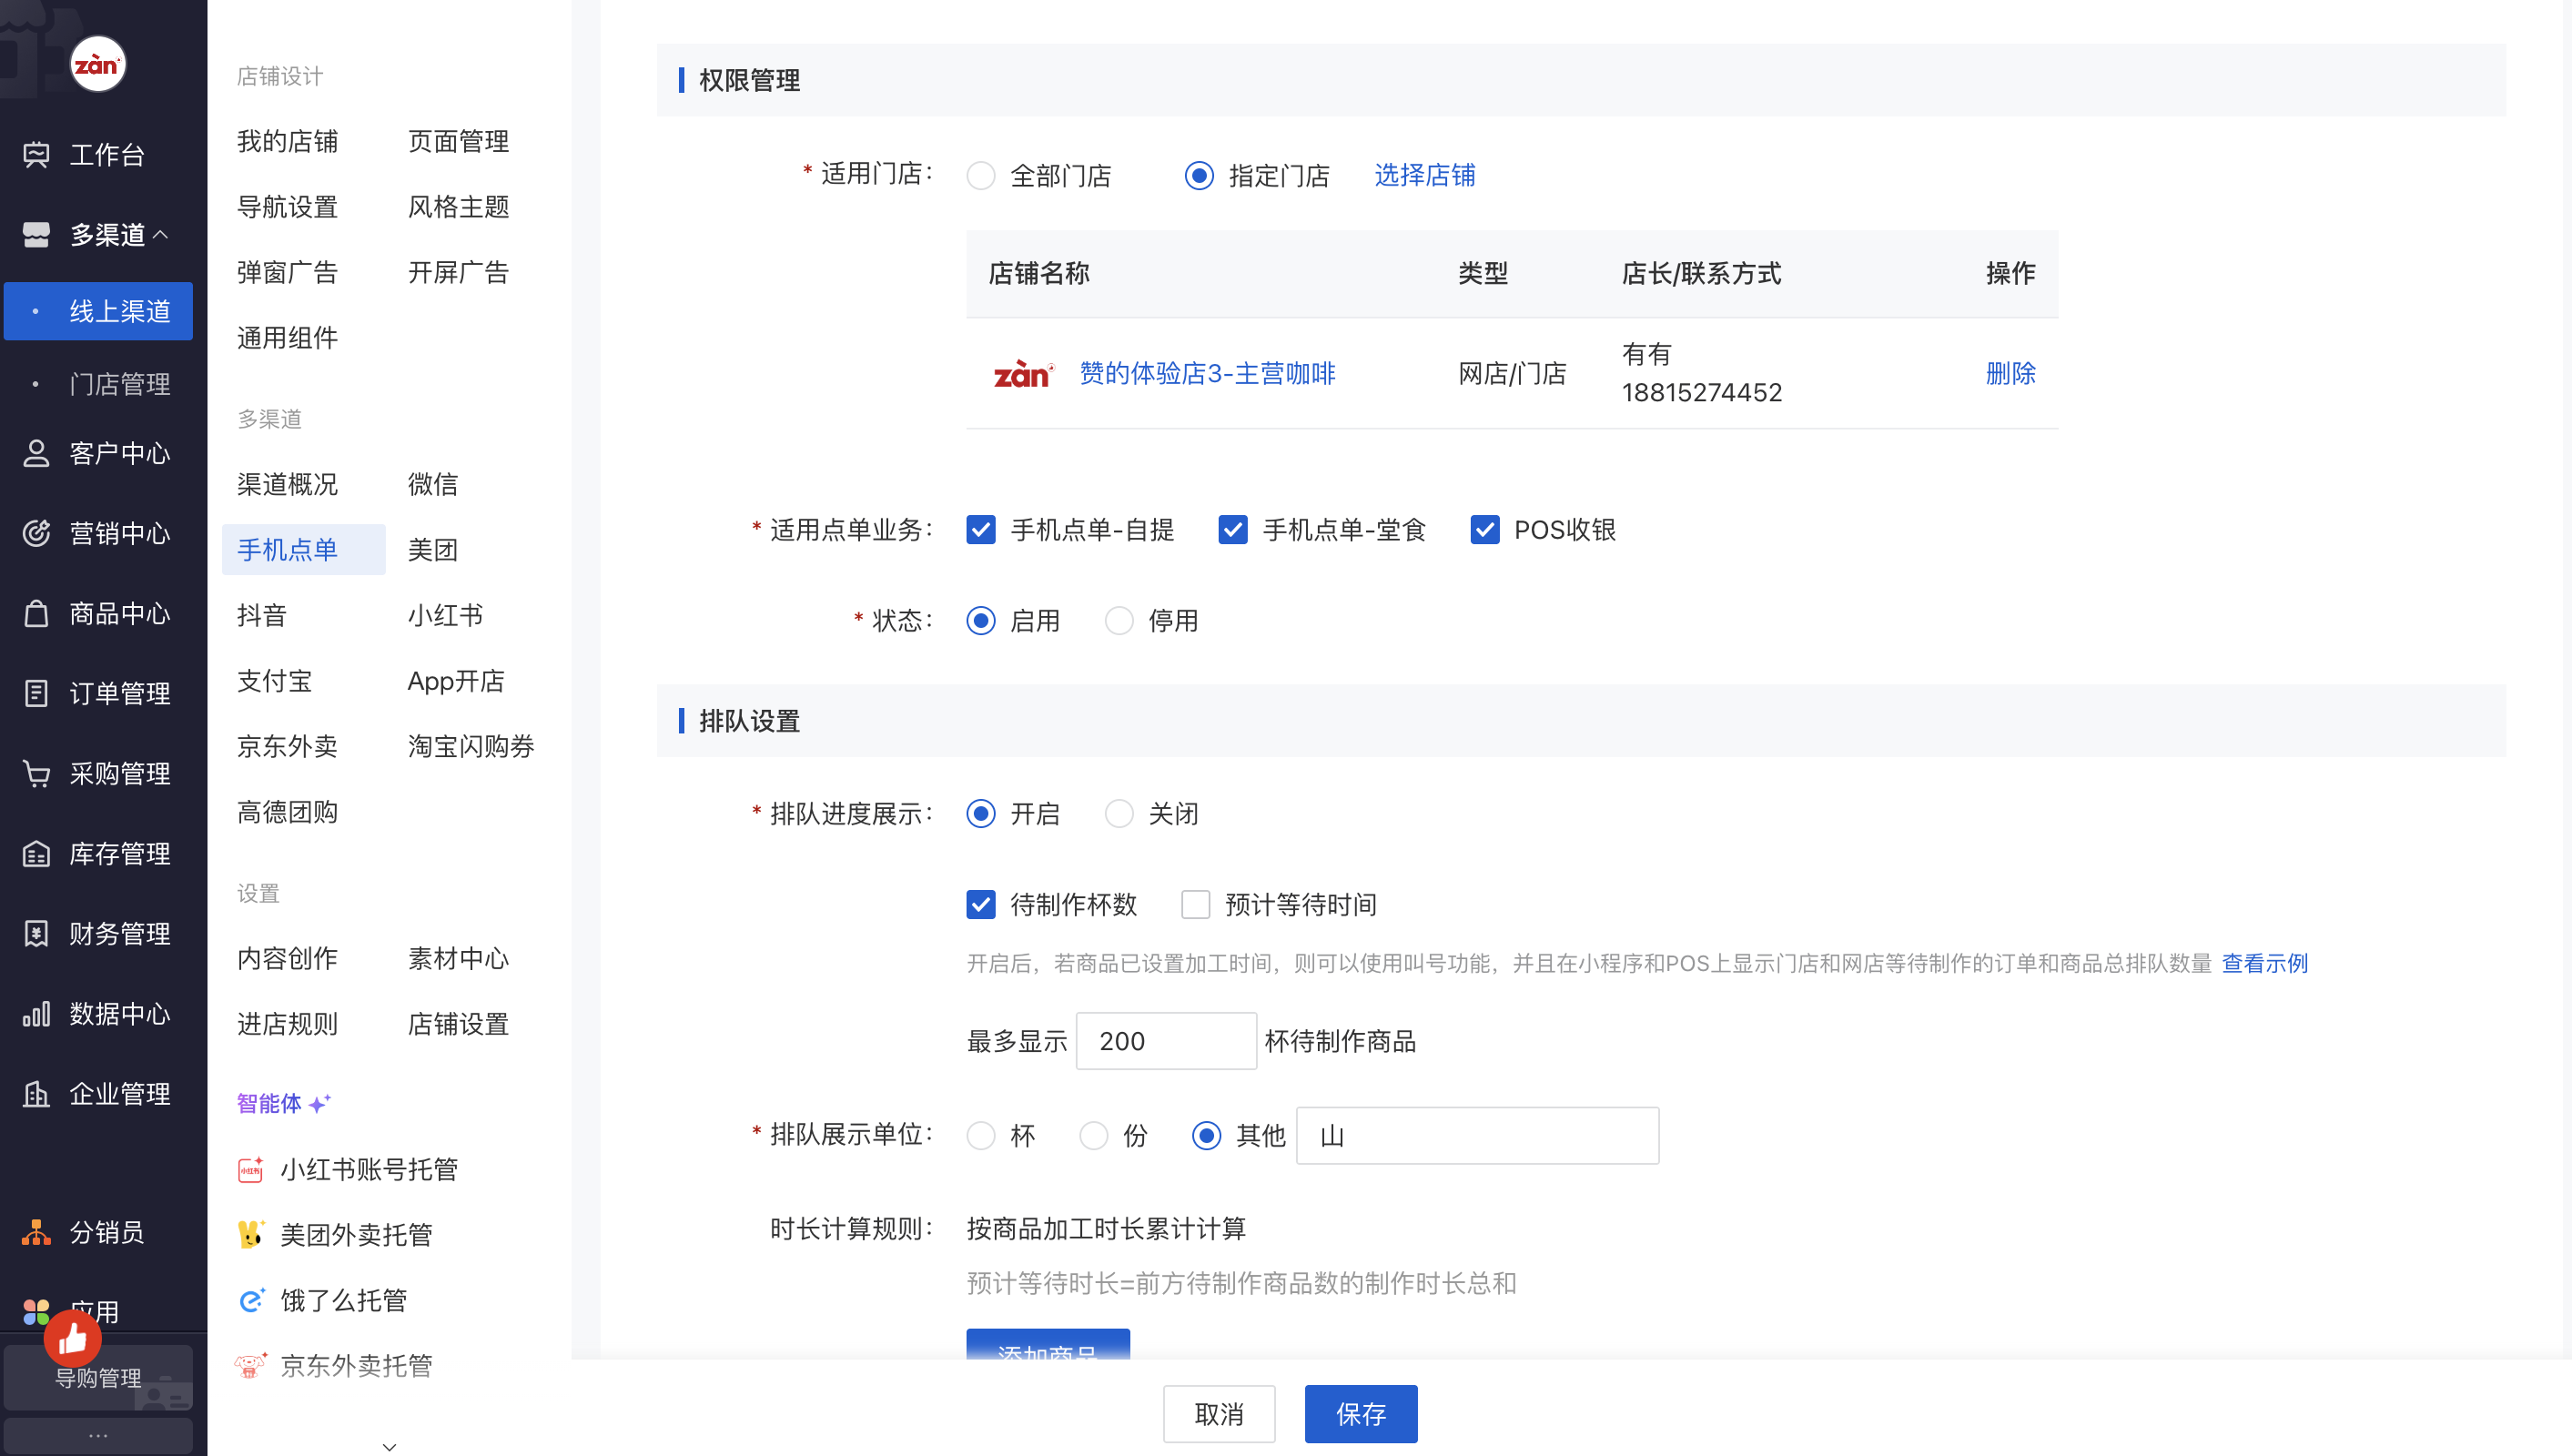The height and width of the screenshot is (1456, 2572).
Task: Uncheck the POS收银 checkbox
Action: pos(1484,530)
